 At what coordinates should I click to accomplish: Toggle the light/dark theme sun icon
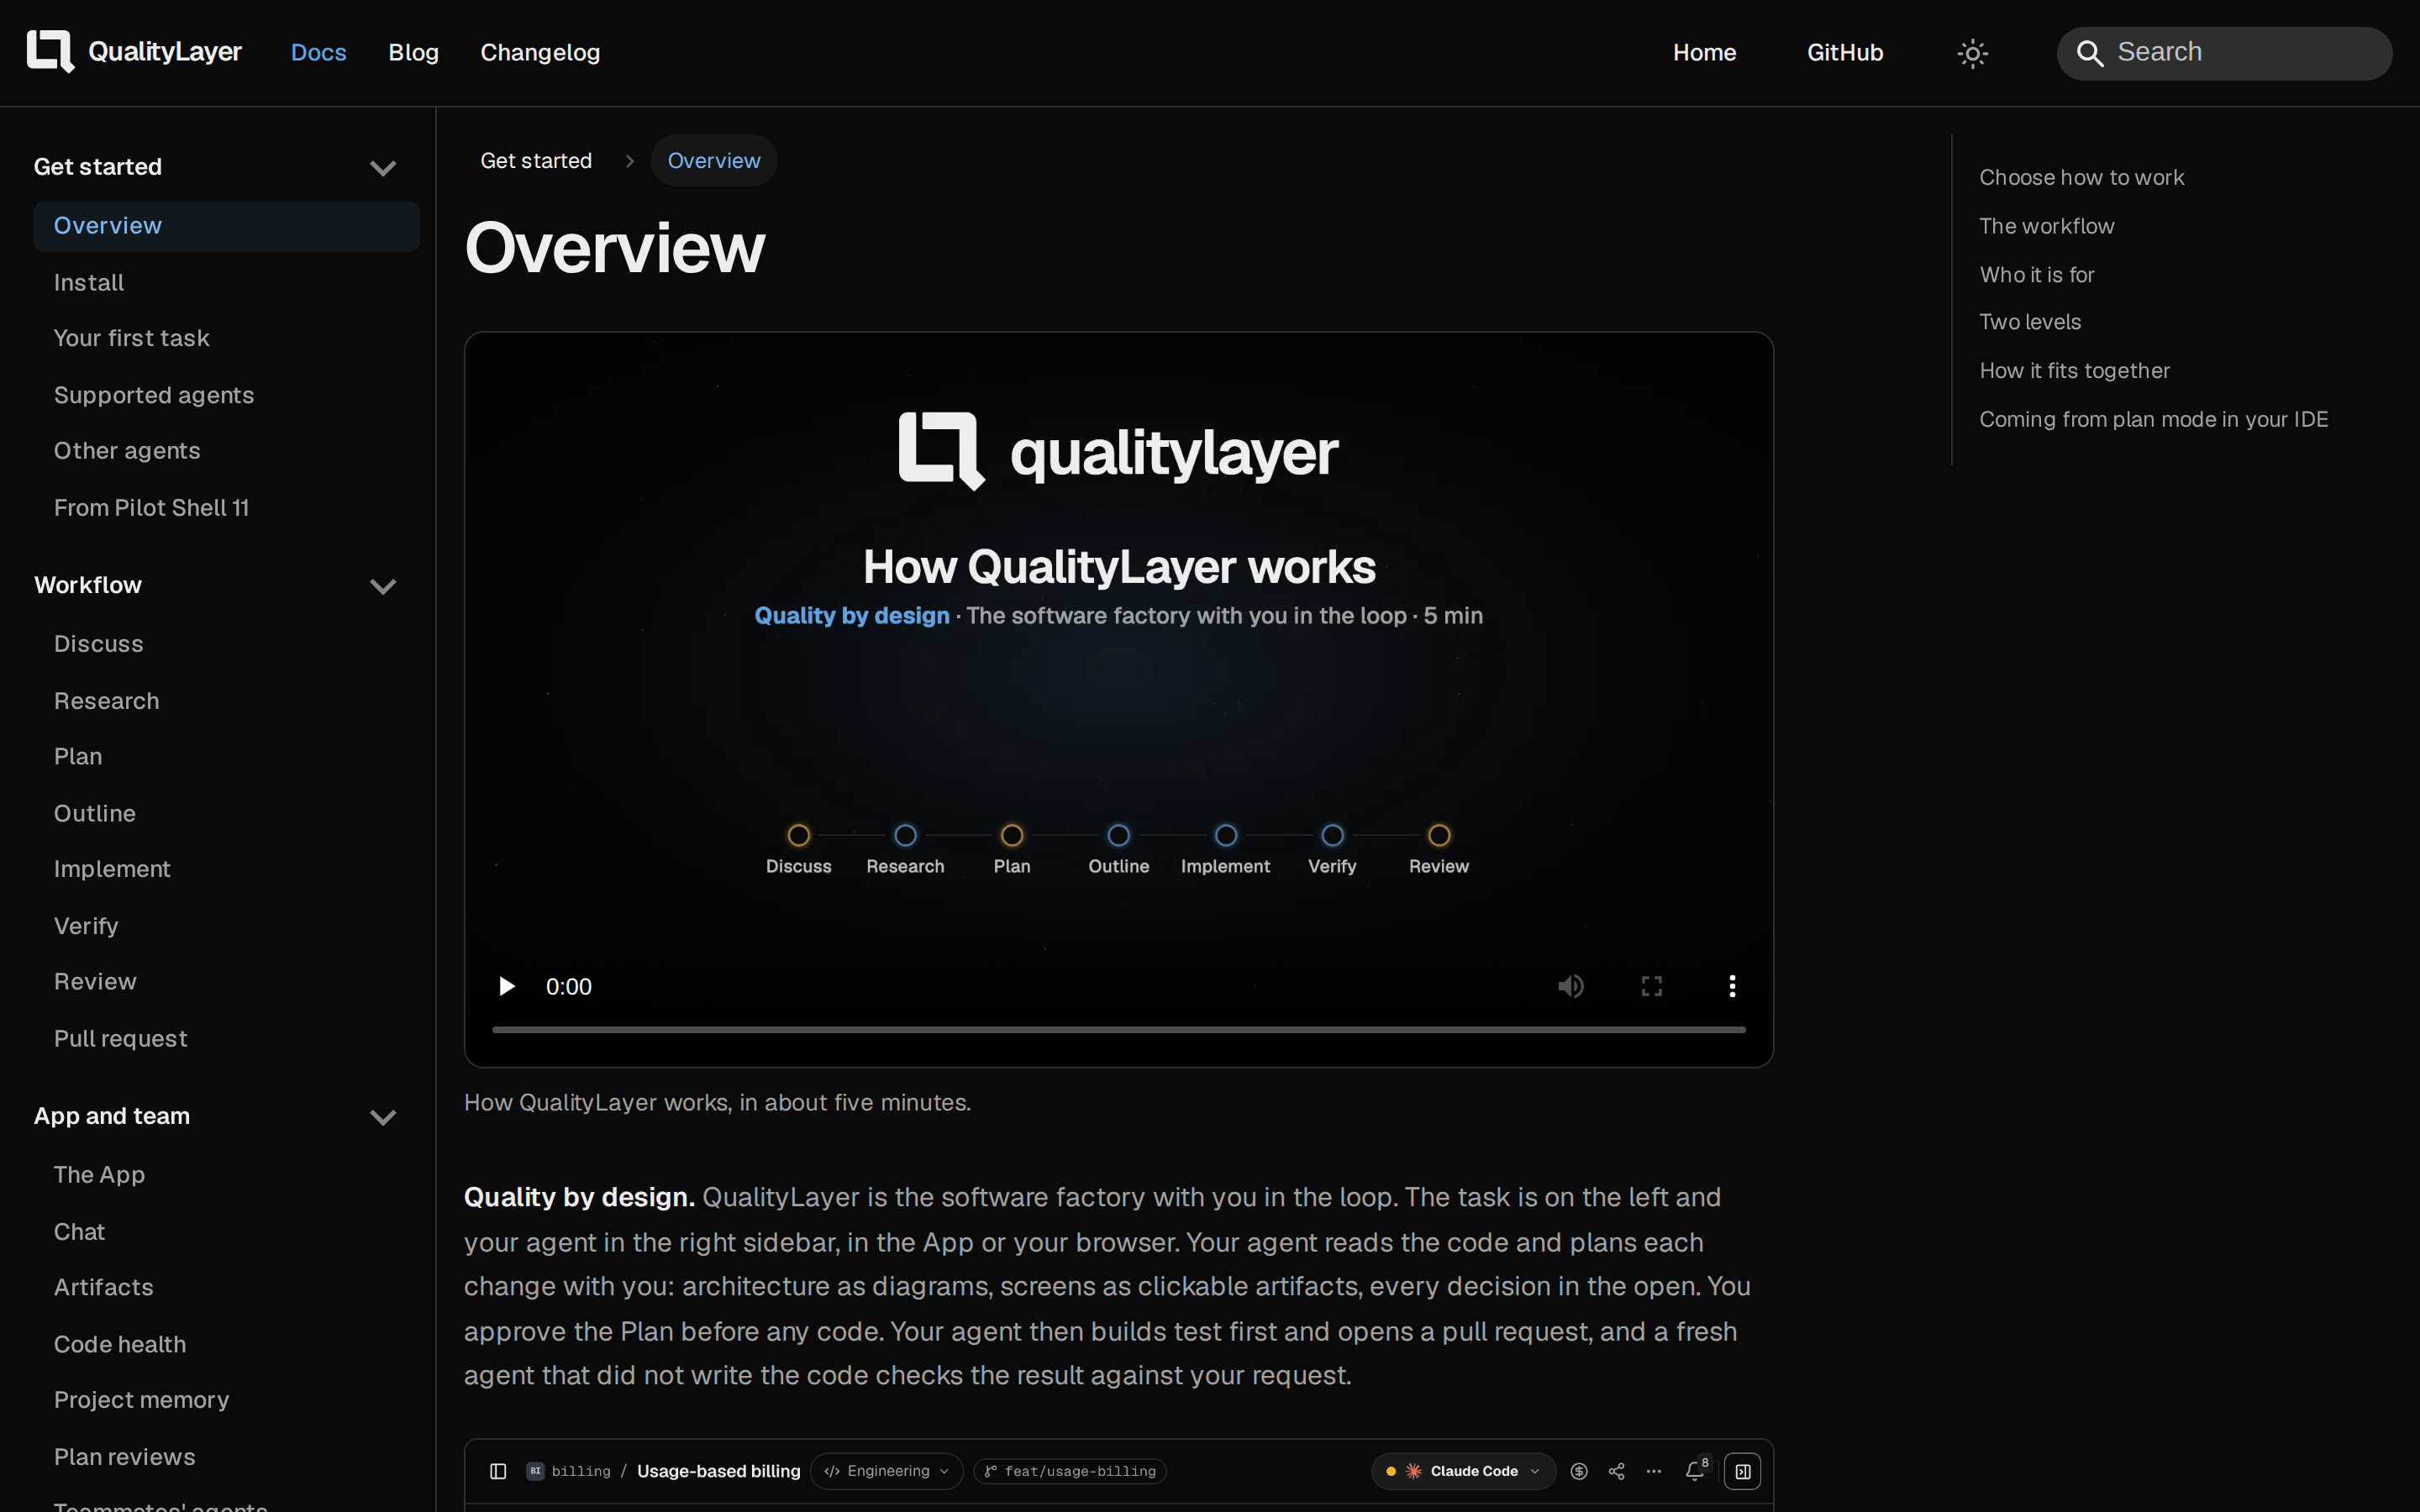click(x=1972, y=53)
